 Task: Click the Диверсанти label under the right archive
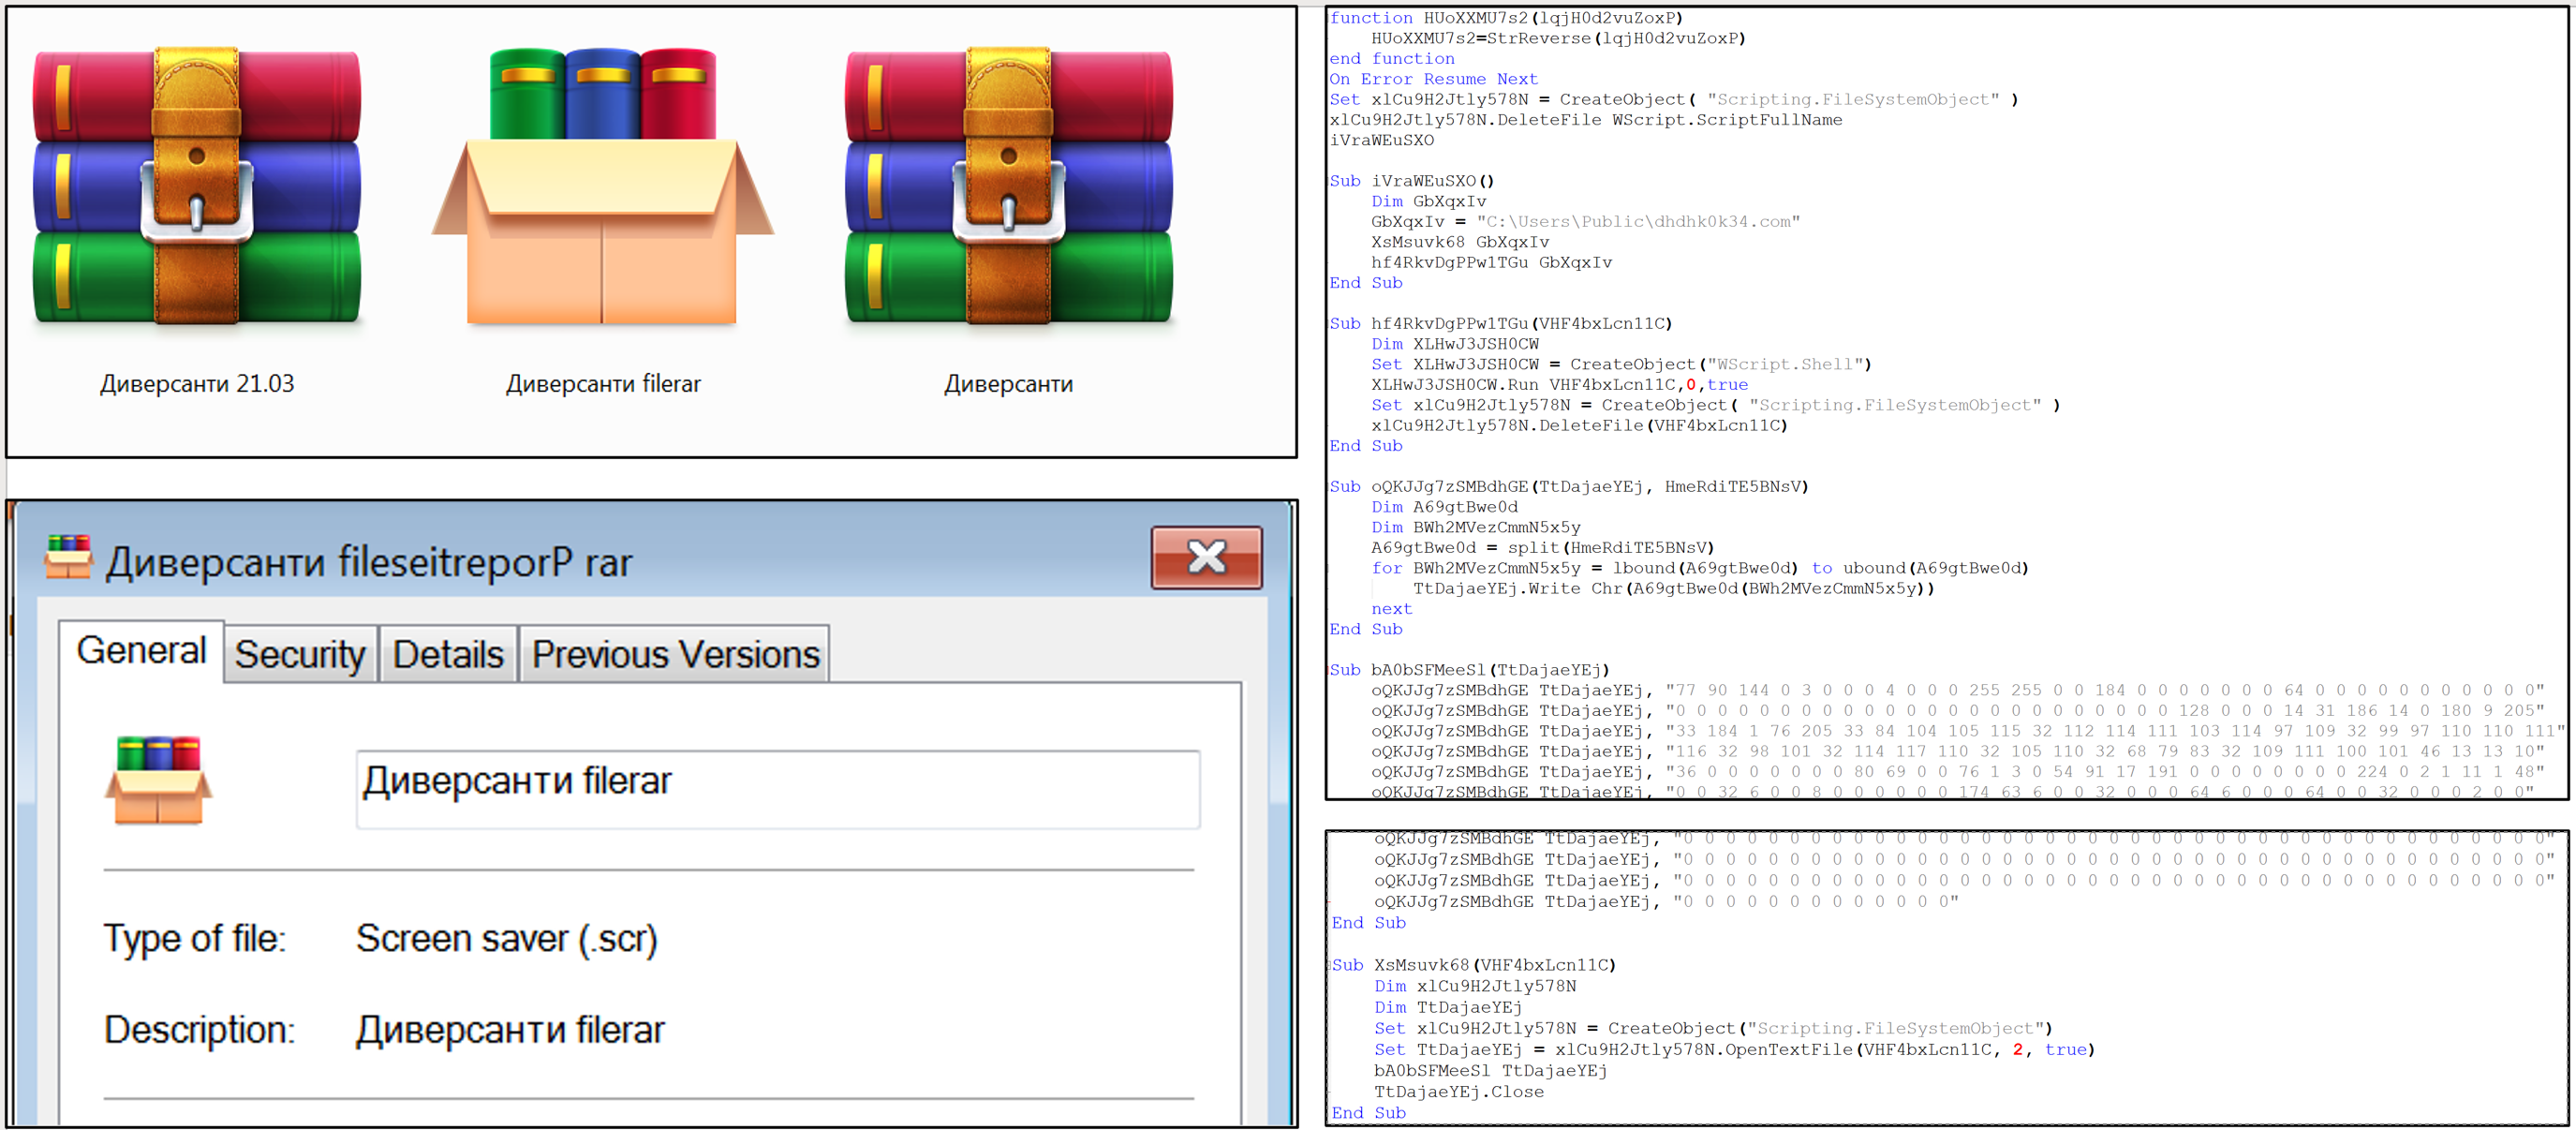pos(1008,384)
